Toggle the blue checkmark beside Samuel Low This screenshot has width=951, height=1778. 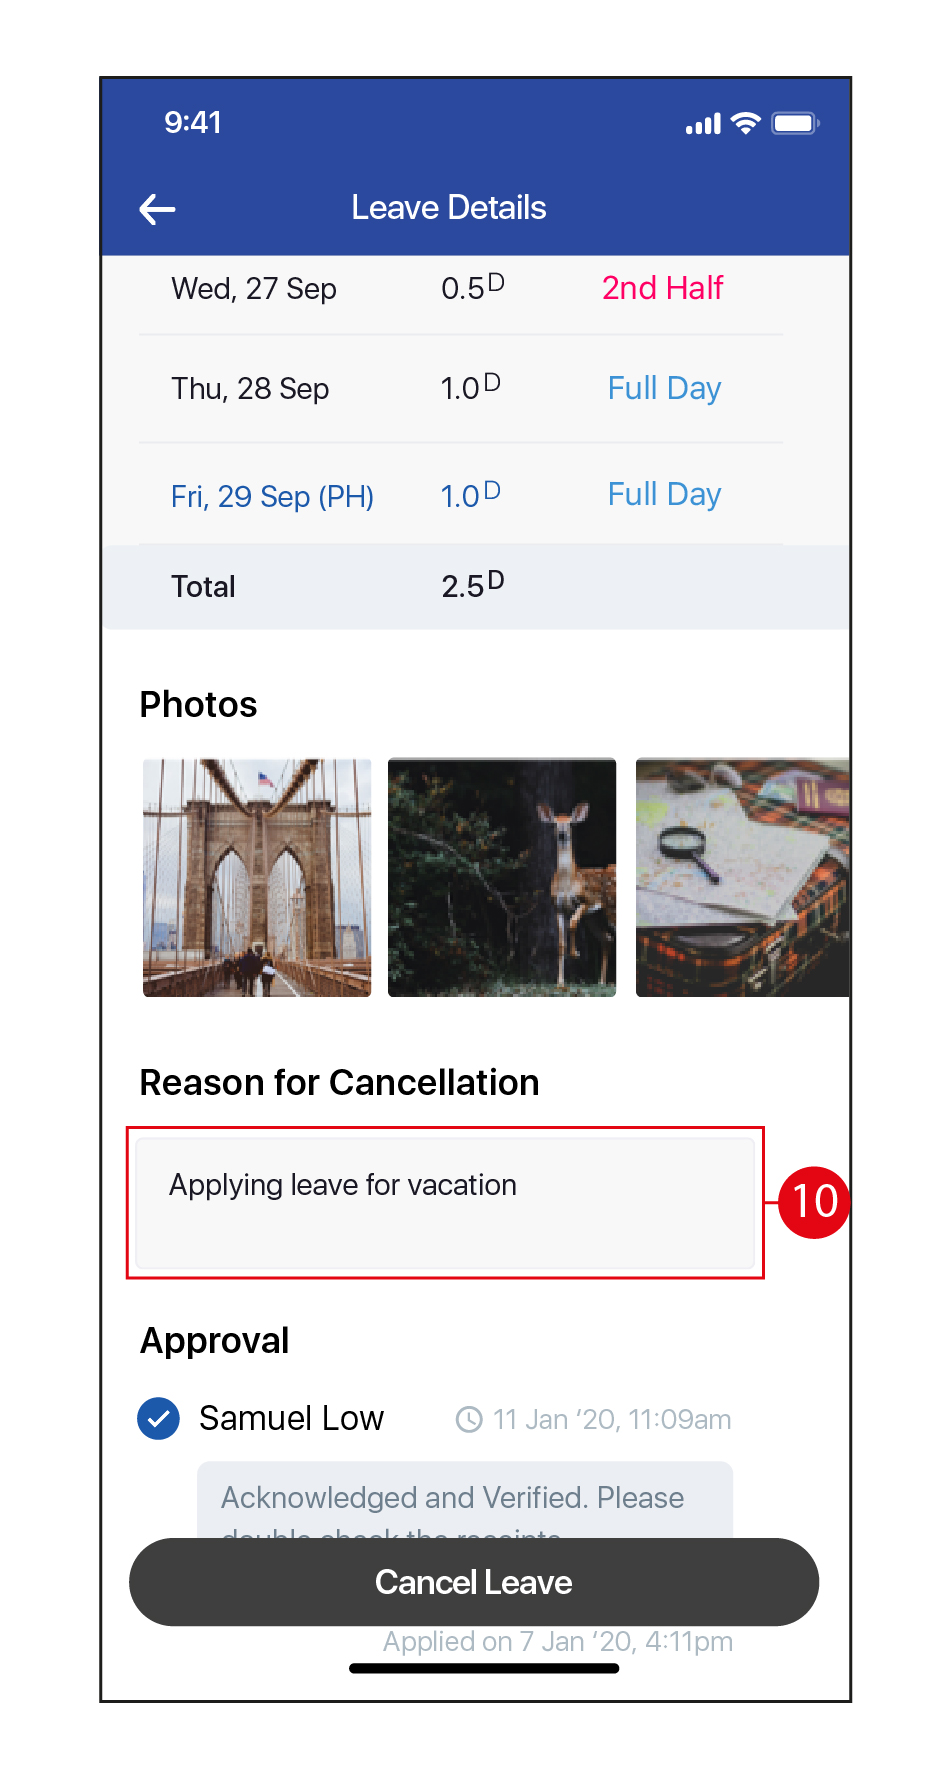coord(158,1418)
